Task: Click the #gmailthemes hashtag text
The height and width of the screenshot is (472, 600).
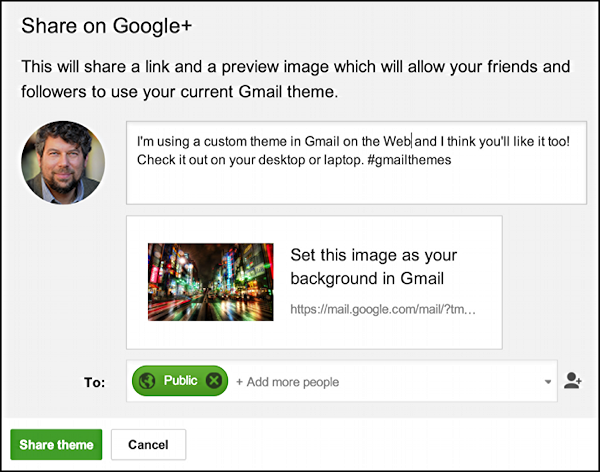Action: (409, 160)
